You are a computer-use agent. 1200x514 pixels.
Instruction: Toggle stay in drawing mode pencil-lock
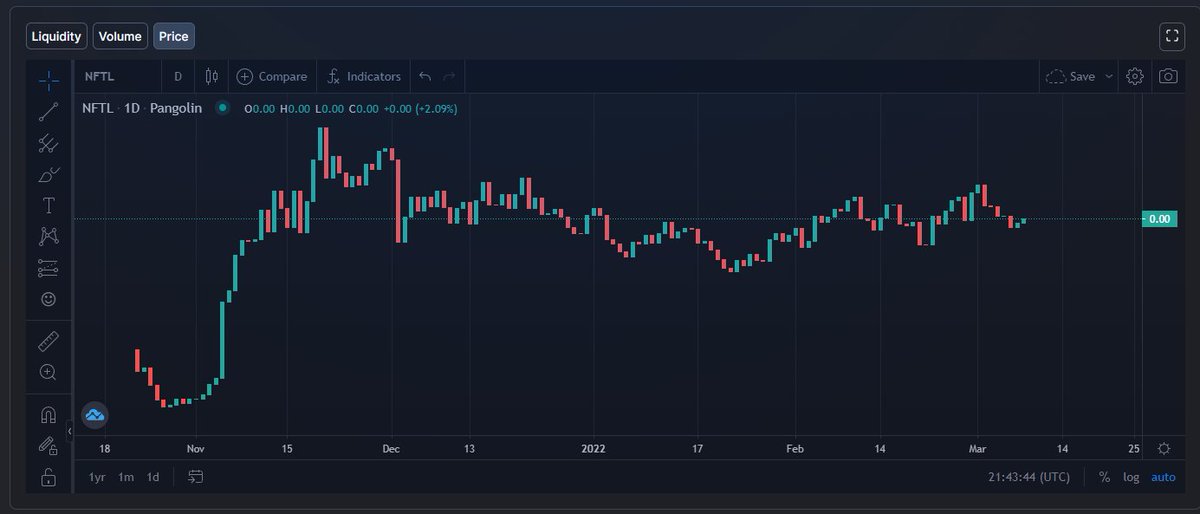(48, 446)
